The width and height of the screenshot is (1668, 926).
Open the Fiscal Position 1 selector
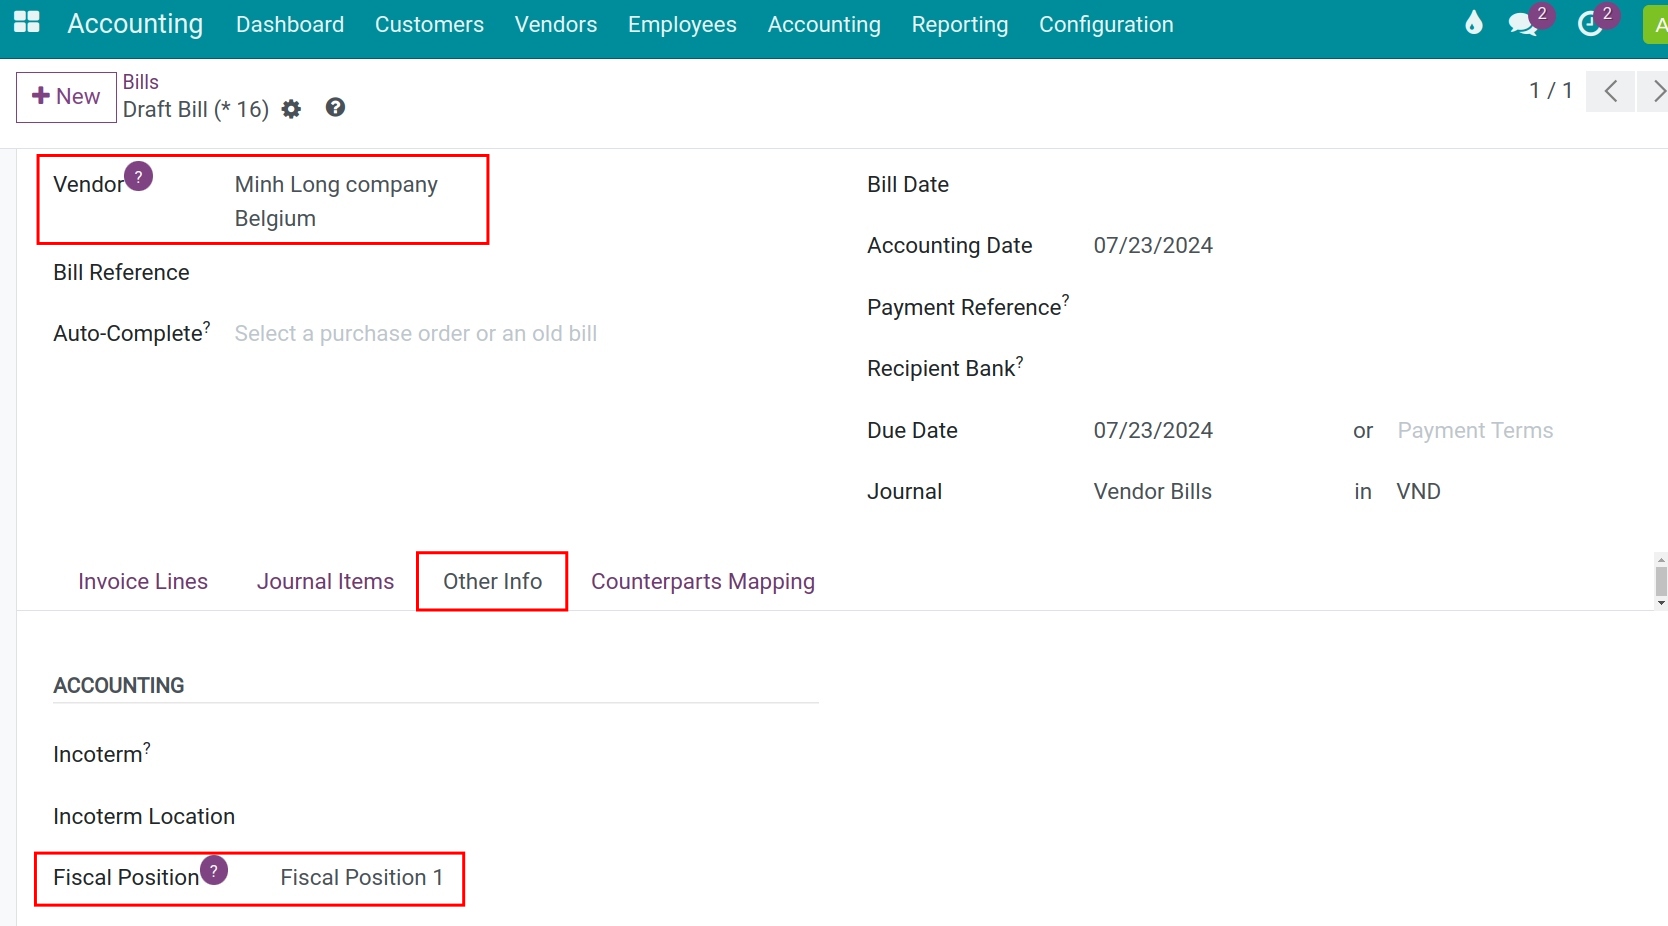click(361, 878)
